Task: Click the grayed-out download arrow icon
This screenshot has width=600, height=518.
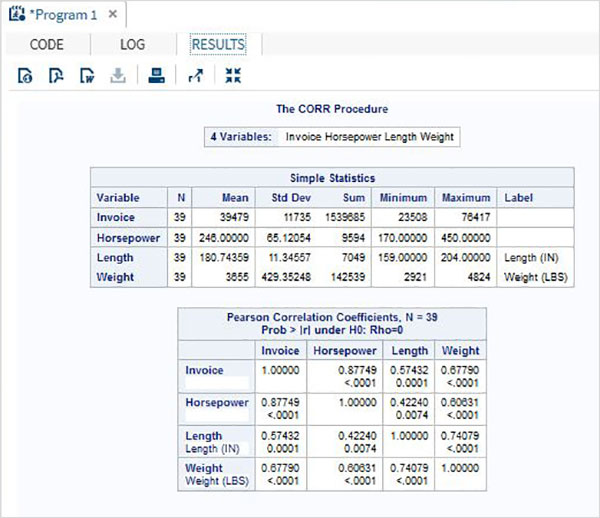Action: [118, 76]
